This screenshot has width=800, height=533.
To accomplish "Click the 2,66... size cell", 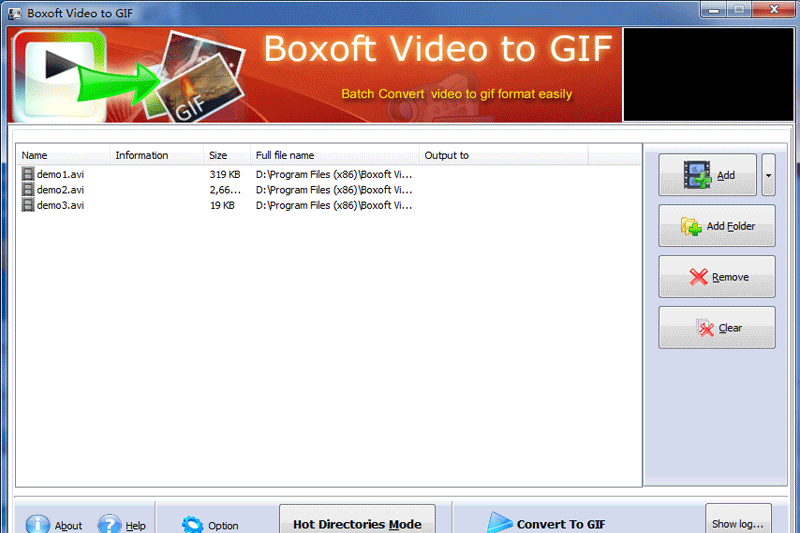I will [225, 190].
